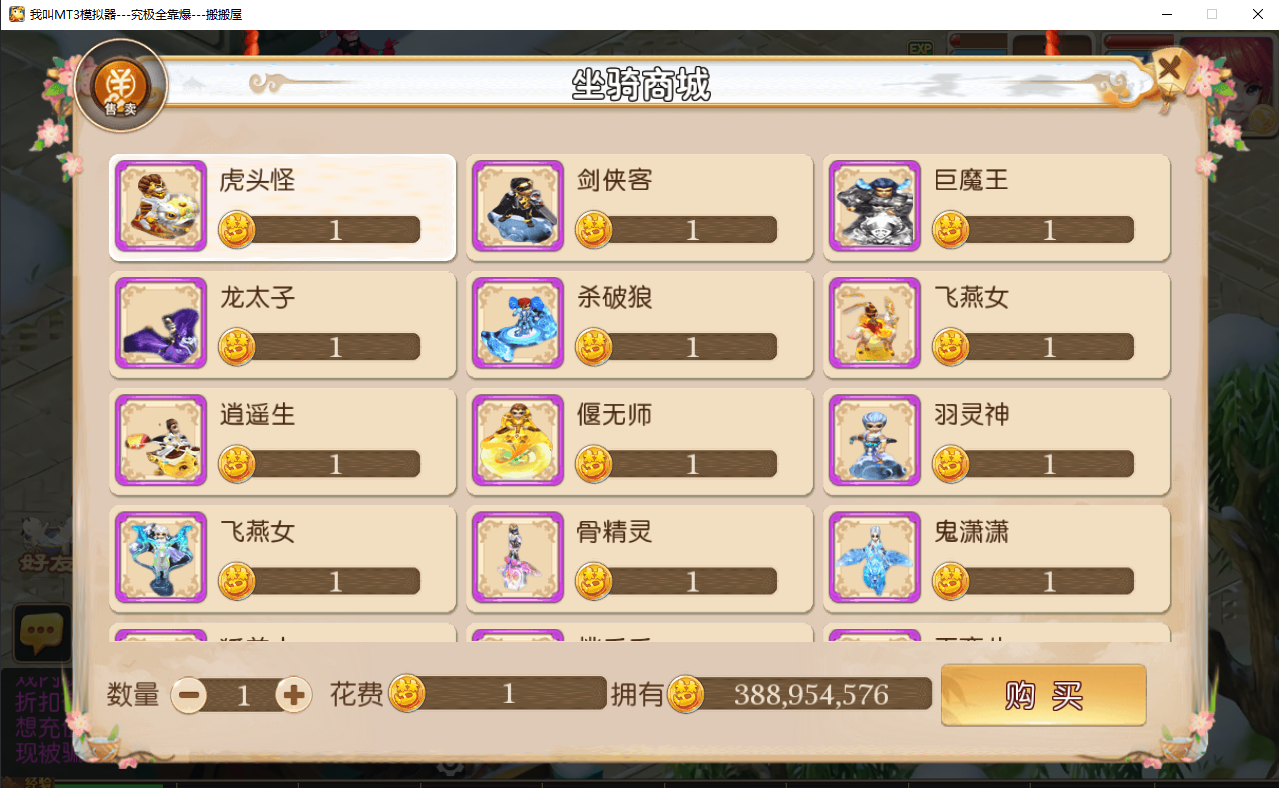The image size is (1279, 788).
Task: Select the 飞燕女 mount in second row
Action: 875,324
